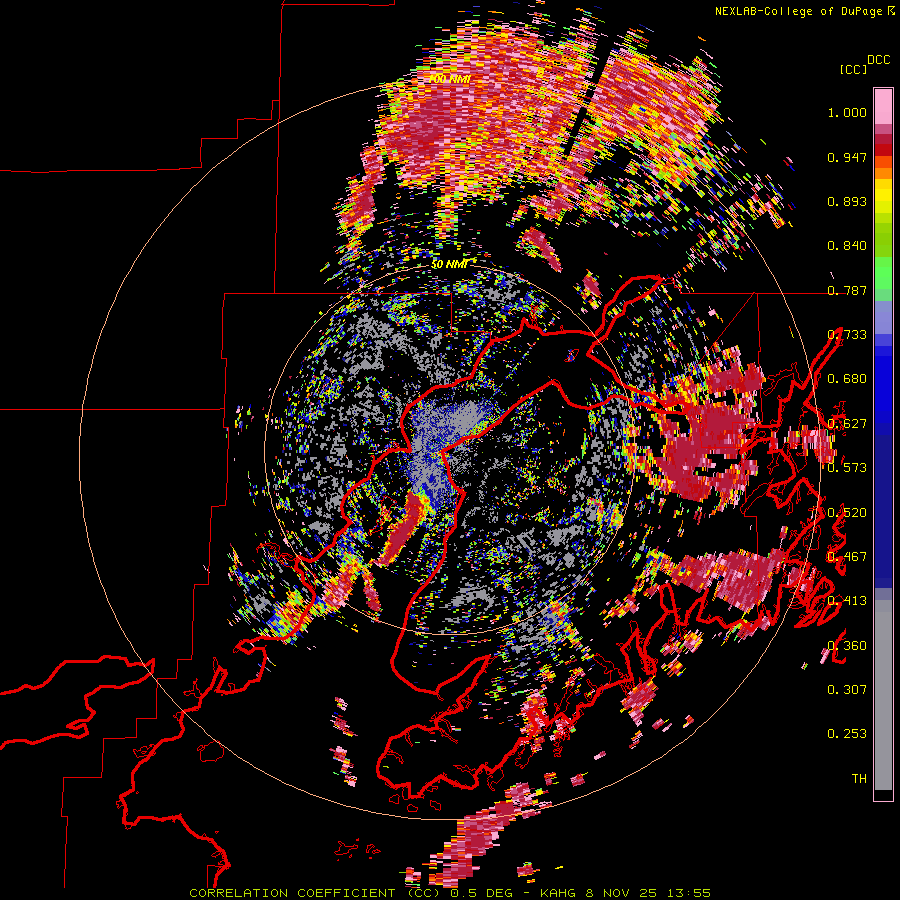The width and height of the screenshot is (900, 900).
Task: Click the [CC] units label
Action: [854, 69]
